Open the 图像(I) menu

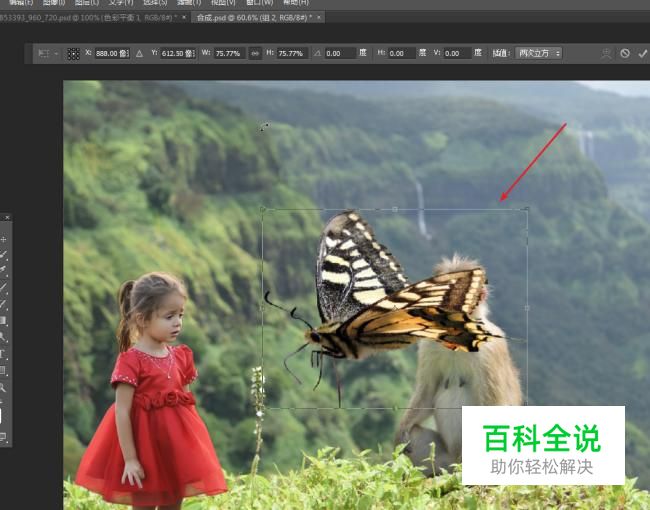click(54, 2)
